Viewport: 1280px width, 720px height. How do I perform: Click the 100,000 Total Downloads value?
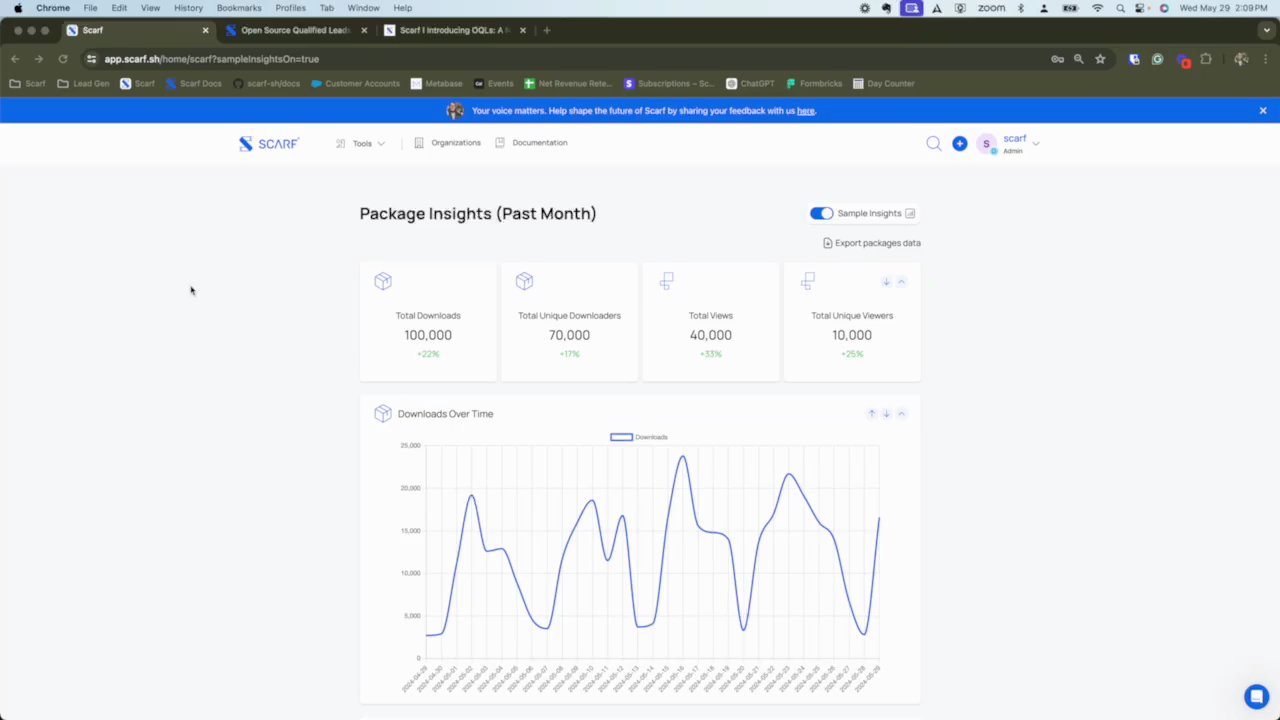[x=428, y=335]
